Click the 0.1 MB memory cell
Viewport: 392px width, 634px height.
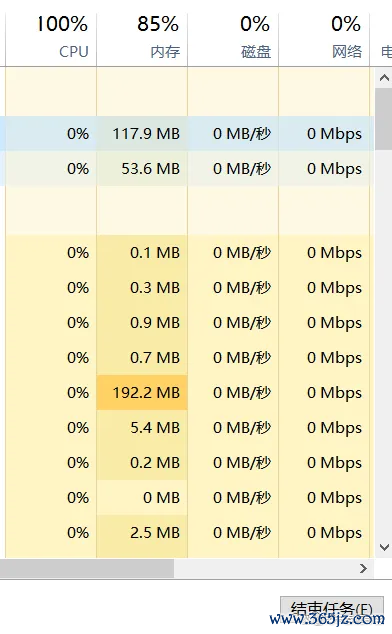142,253
